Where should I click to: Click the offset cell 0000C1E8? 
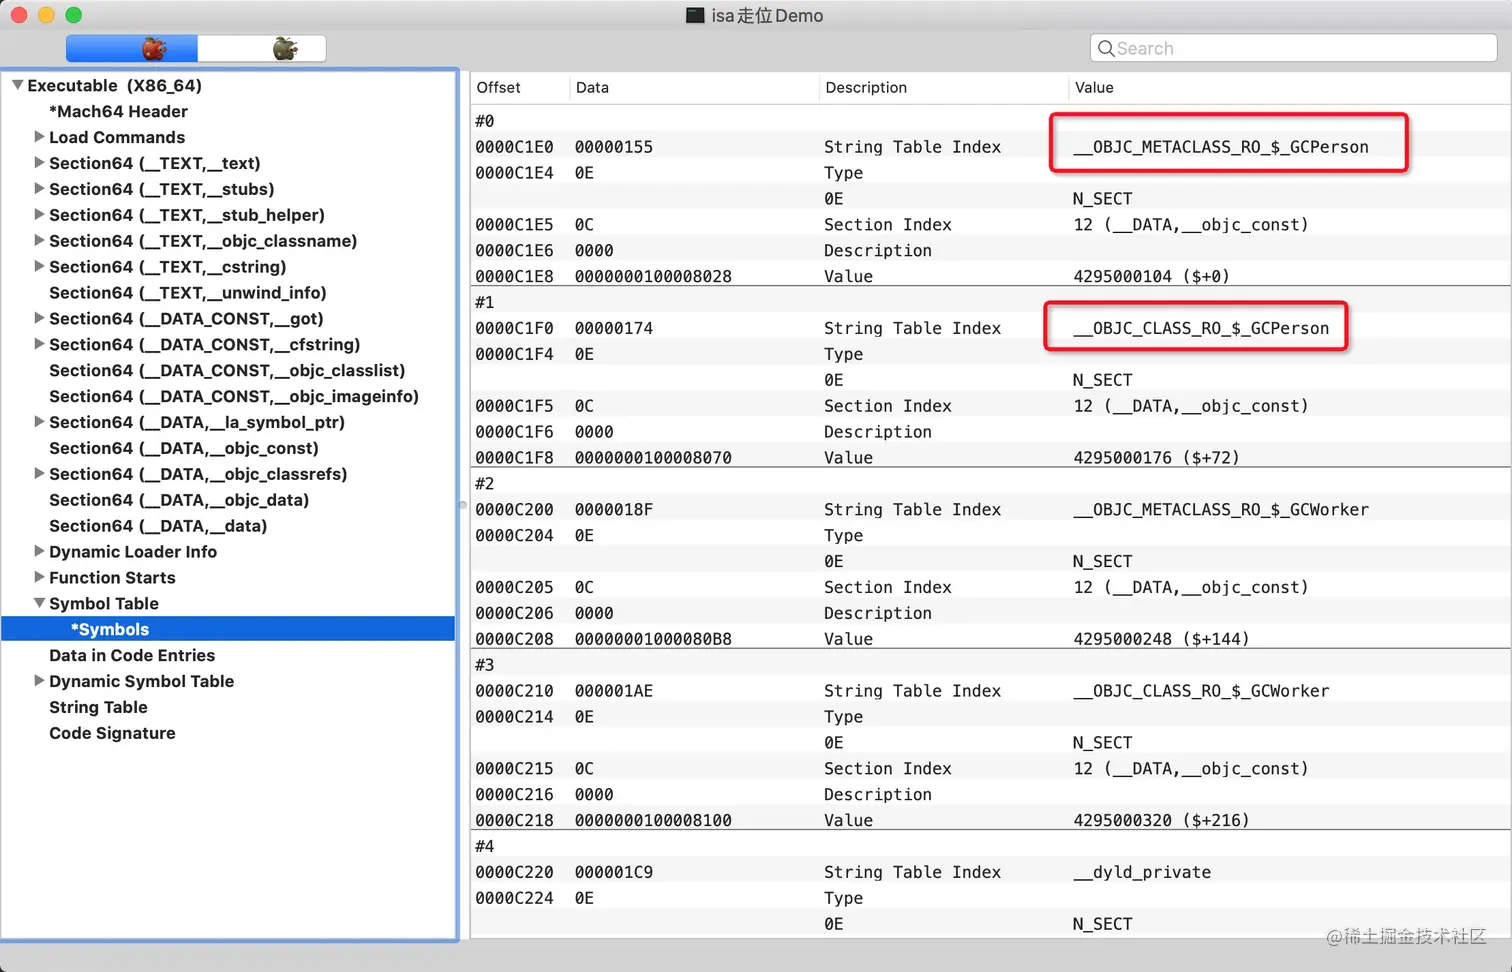pyautogui.click(x=514, y=276)
